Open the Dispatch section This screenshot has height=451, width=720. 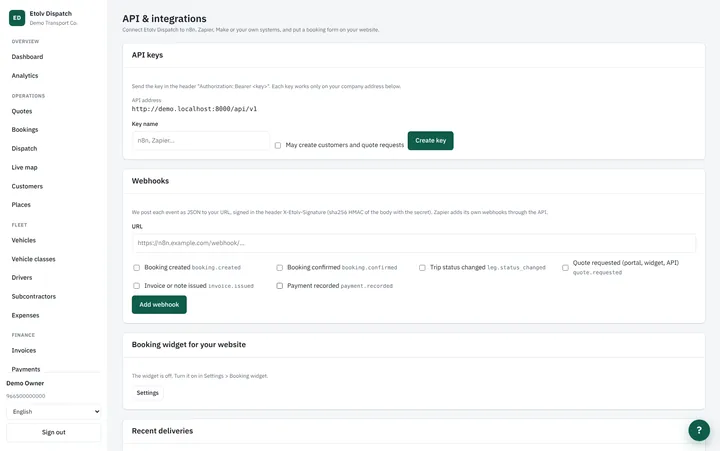[24, 148]
